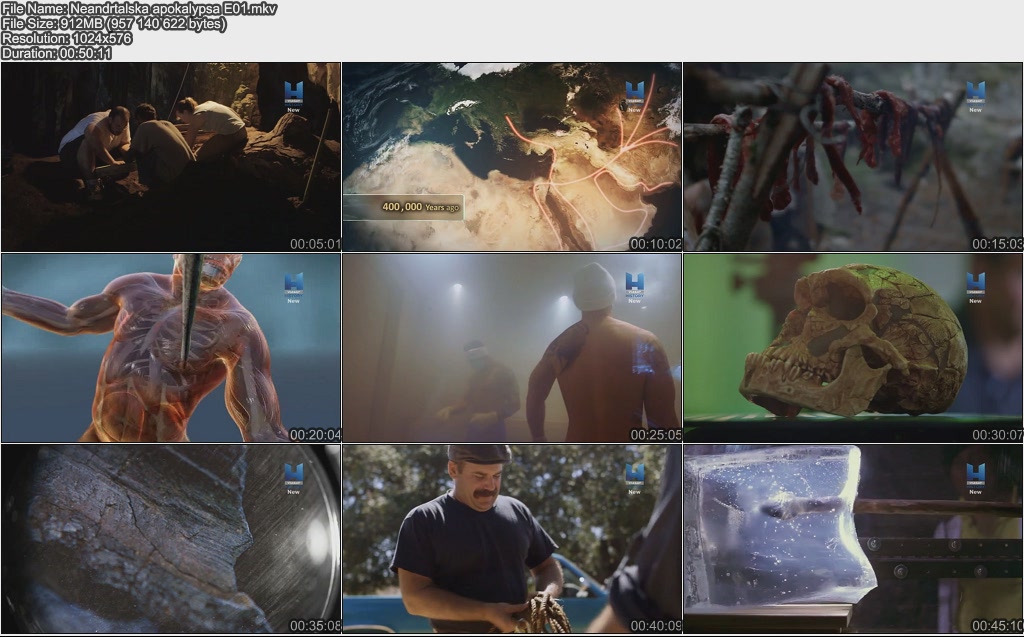
Task: Click the channel logo on the green skull frame
Action: pyautogui.click(x=975, y=286)
